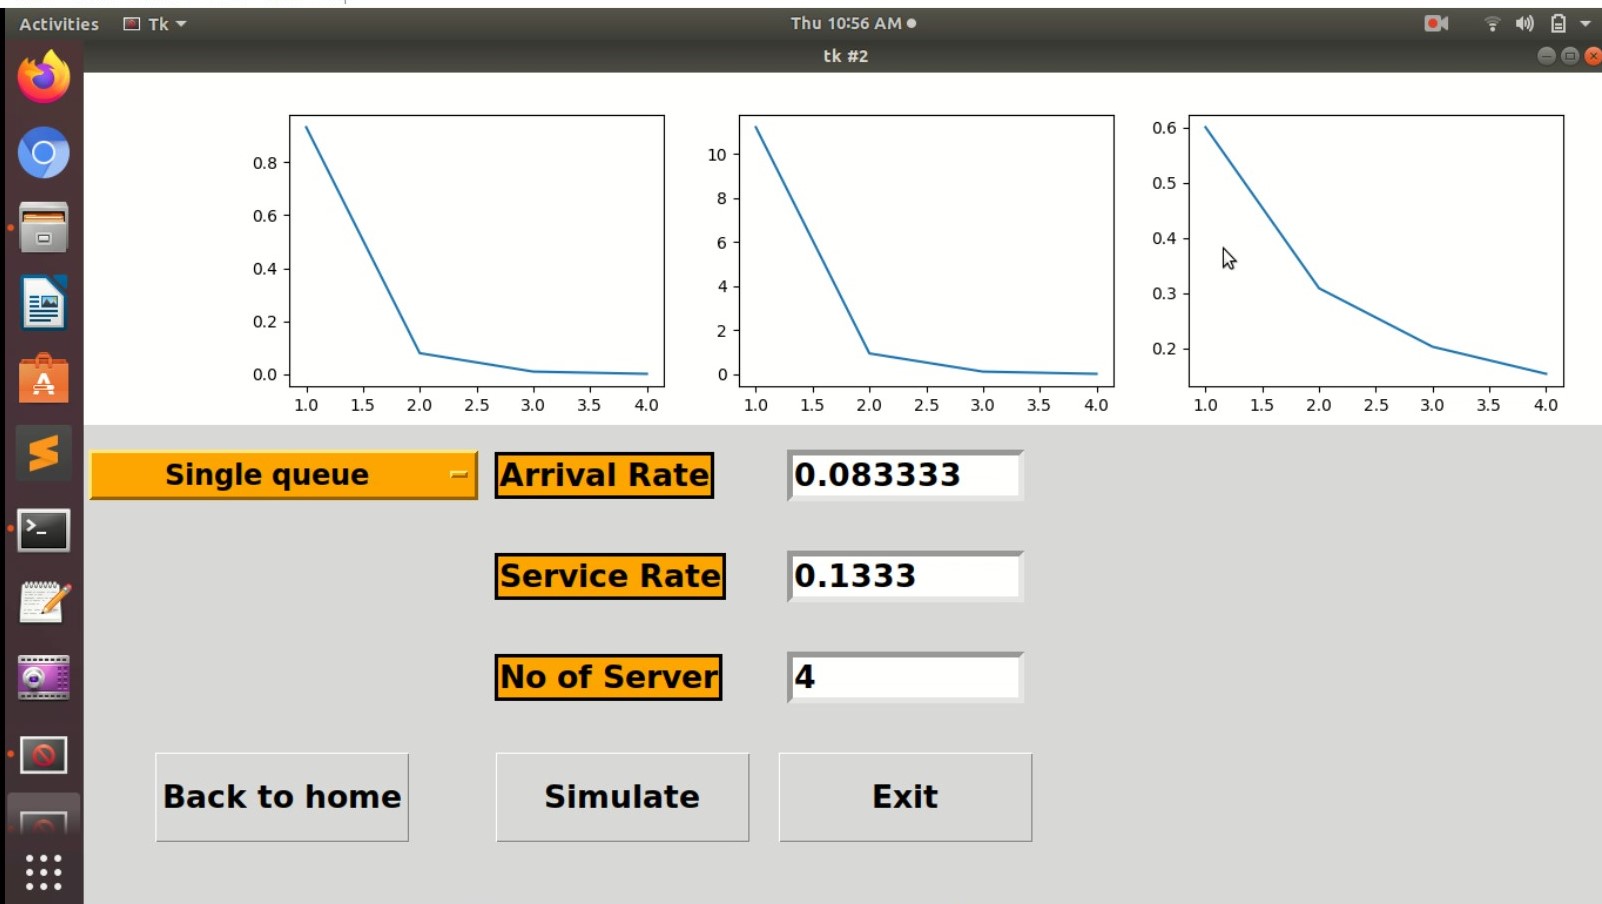
Task: Open the Terminal from the dock
Action: point(43,529)
